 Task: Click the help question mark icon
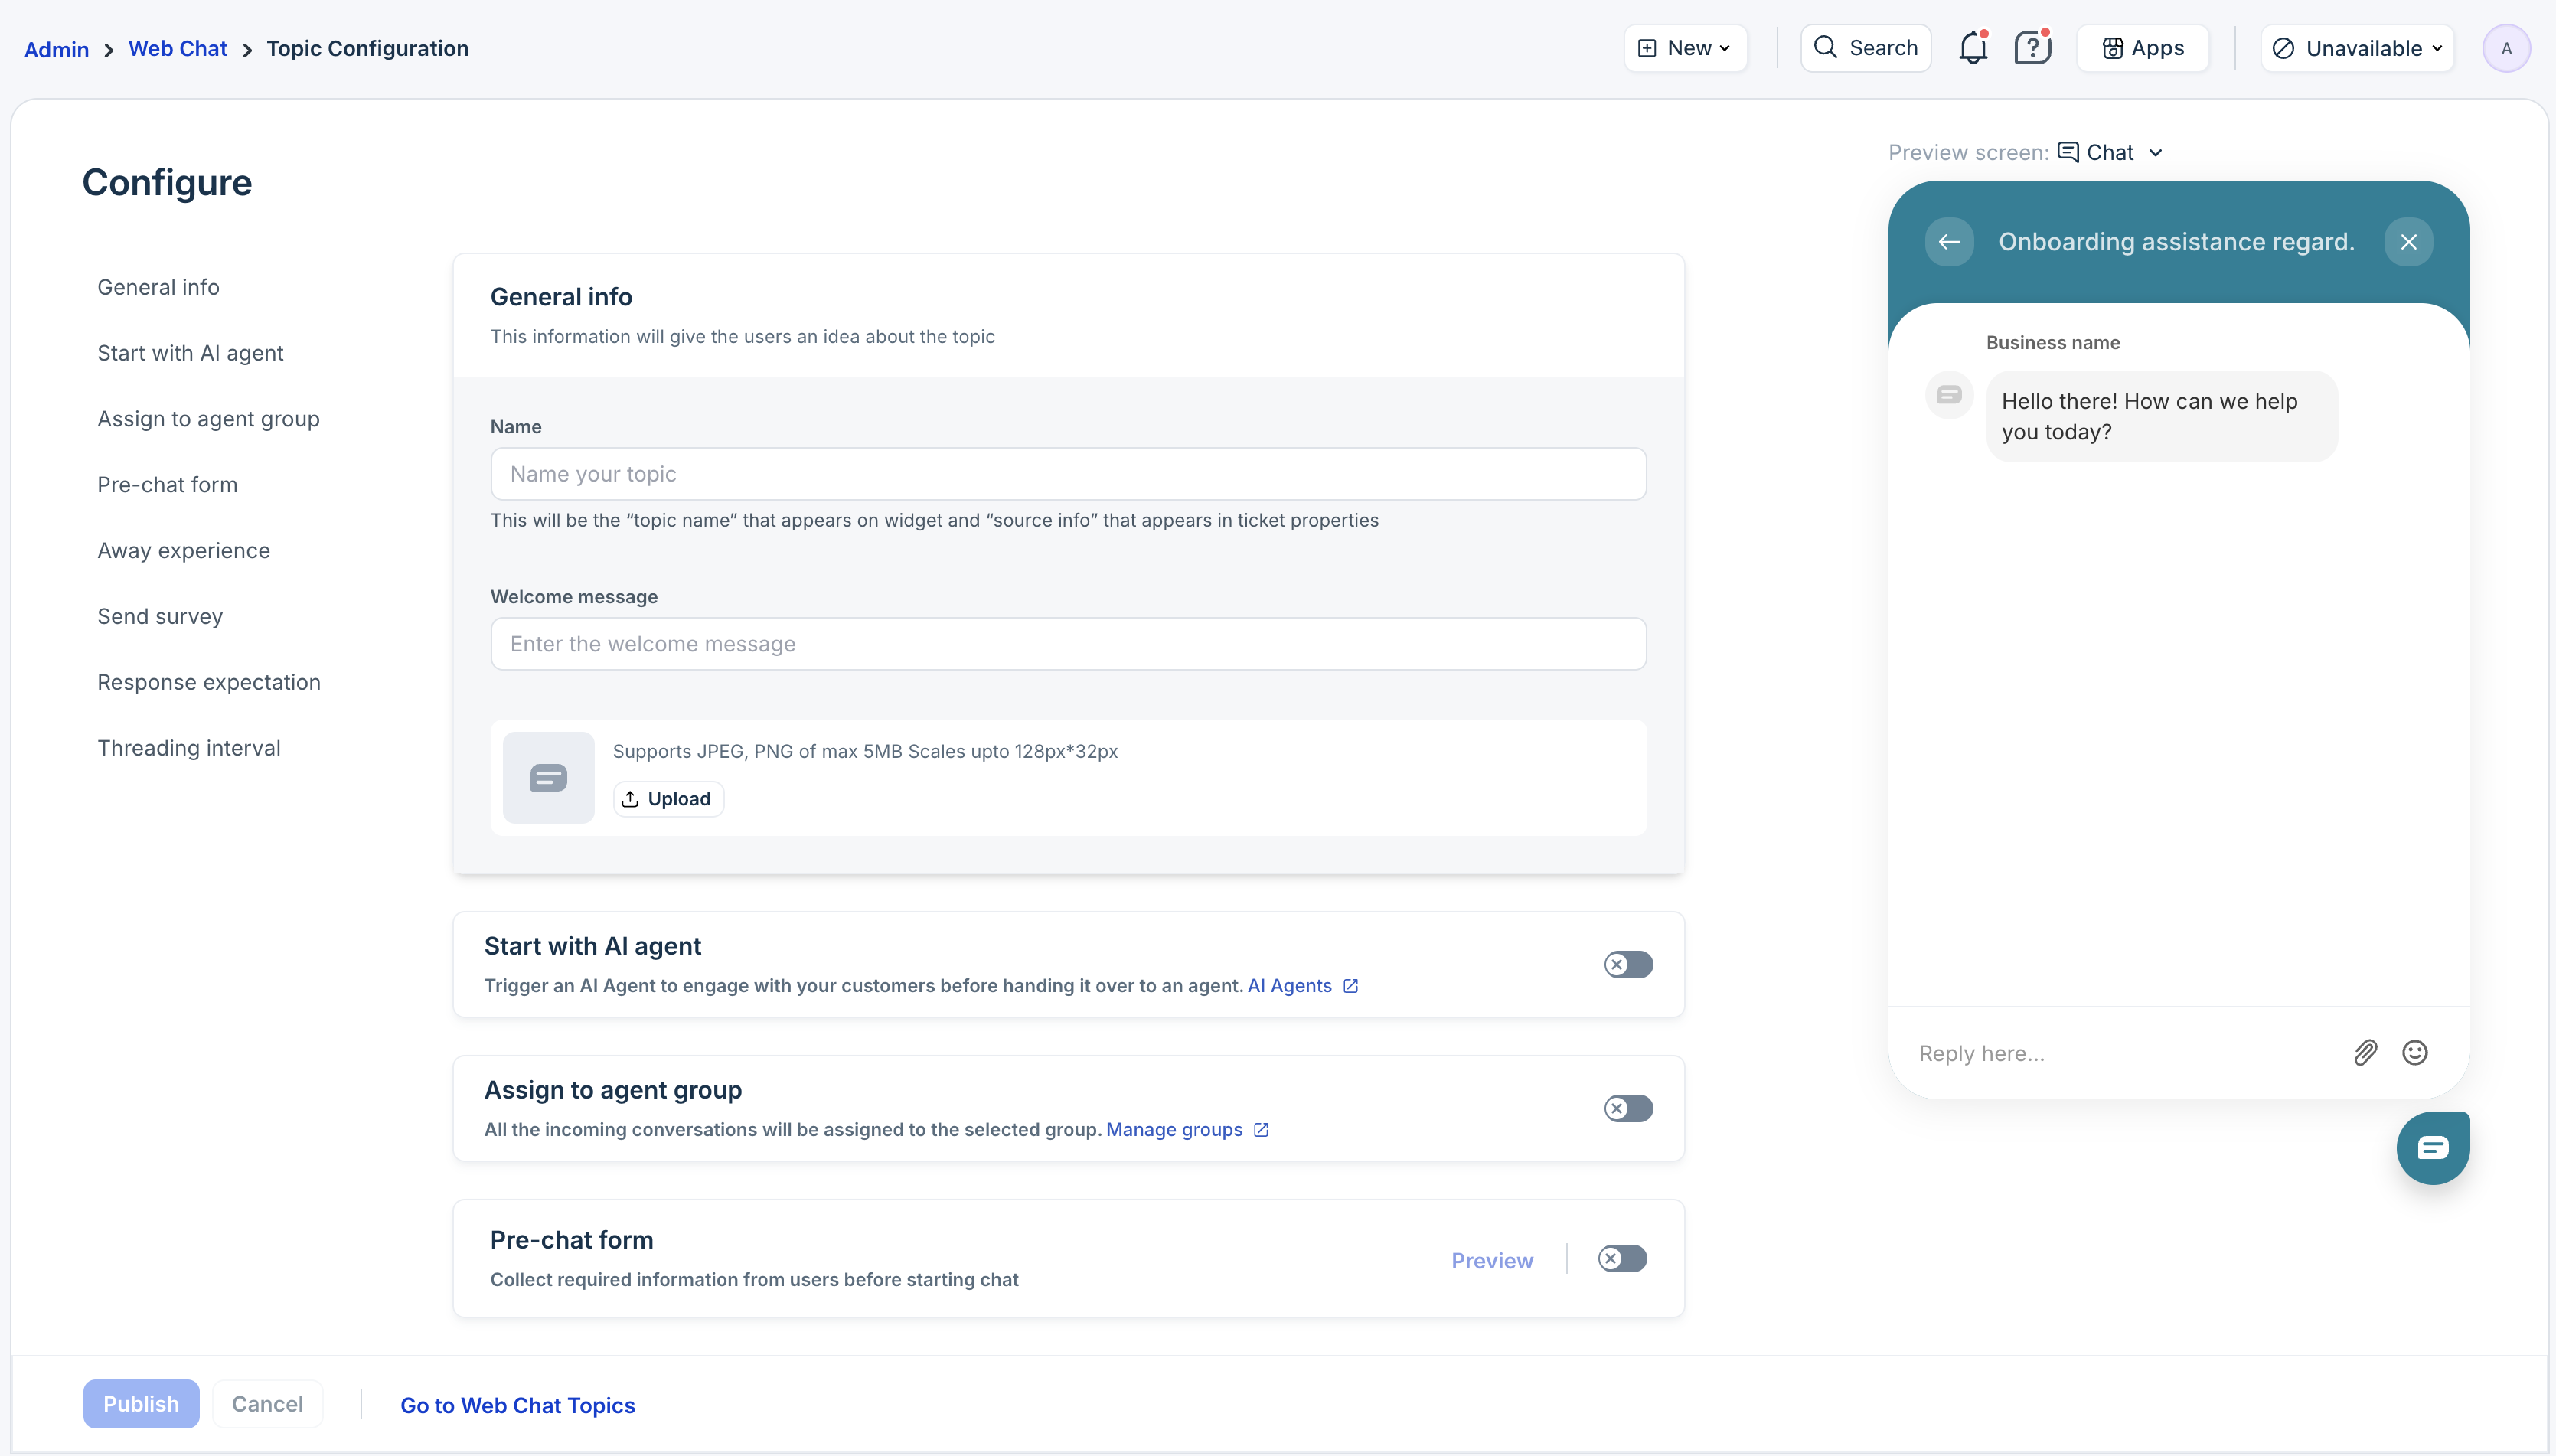[2031, 48]
